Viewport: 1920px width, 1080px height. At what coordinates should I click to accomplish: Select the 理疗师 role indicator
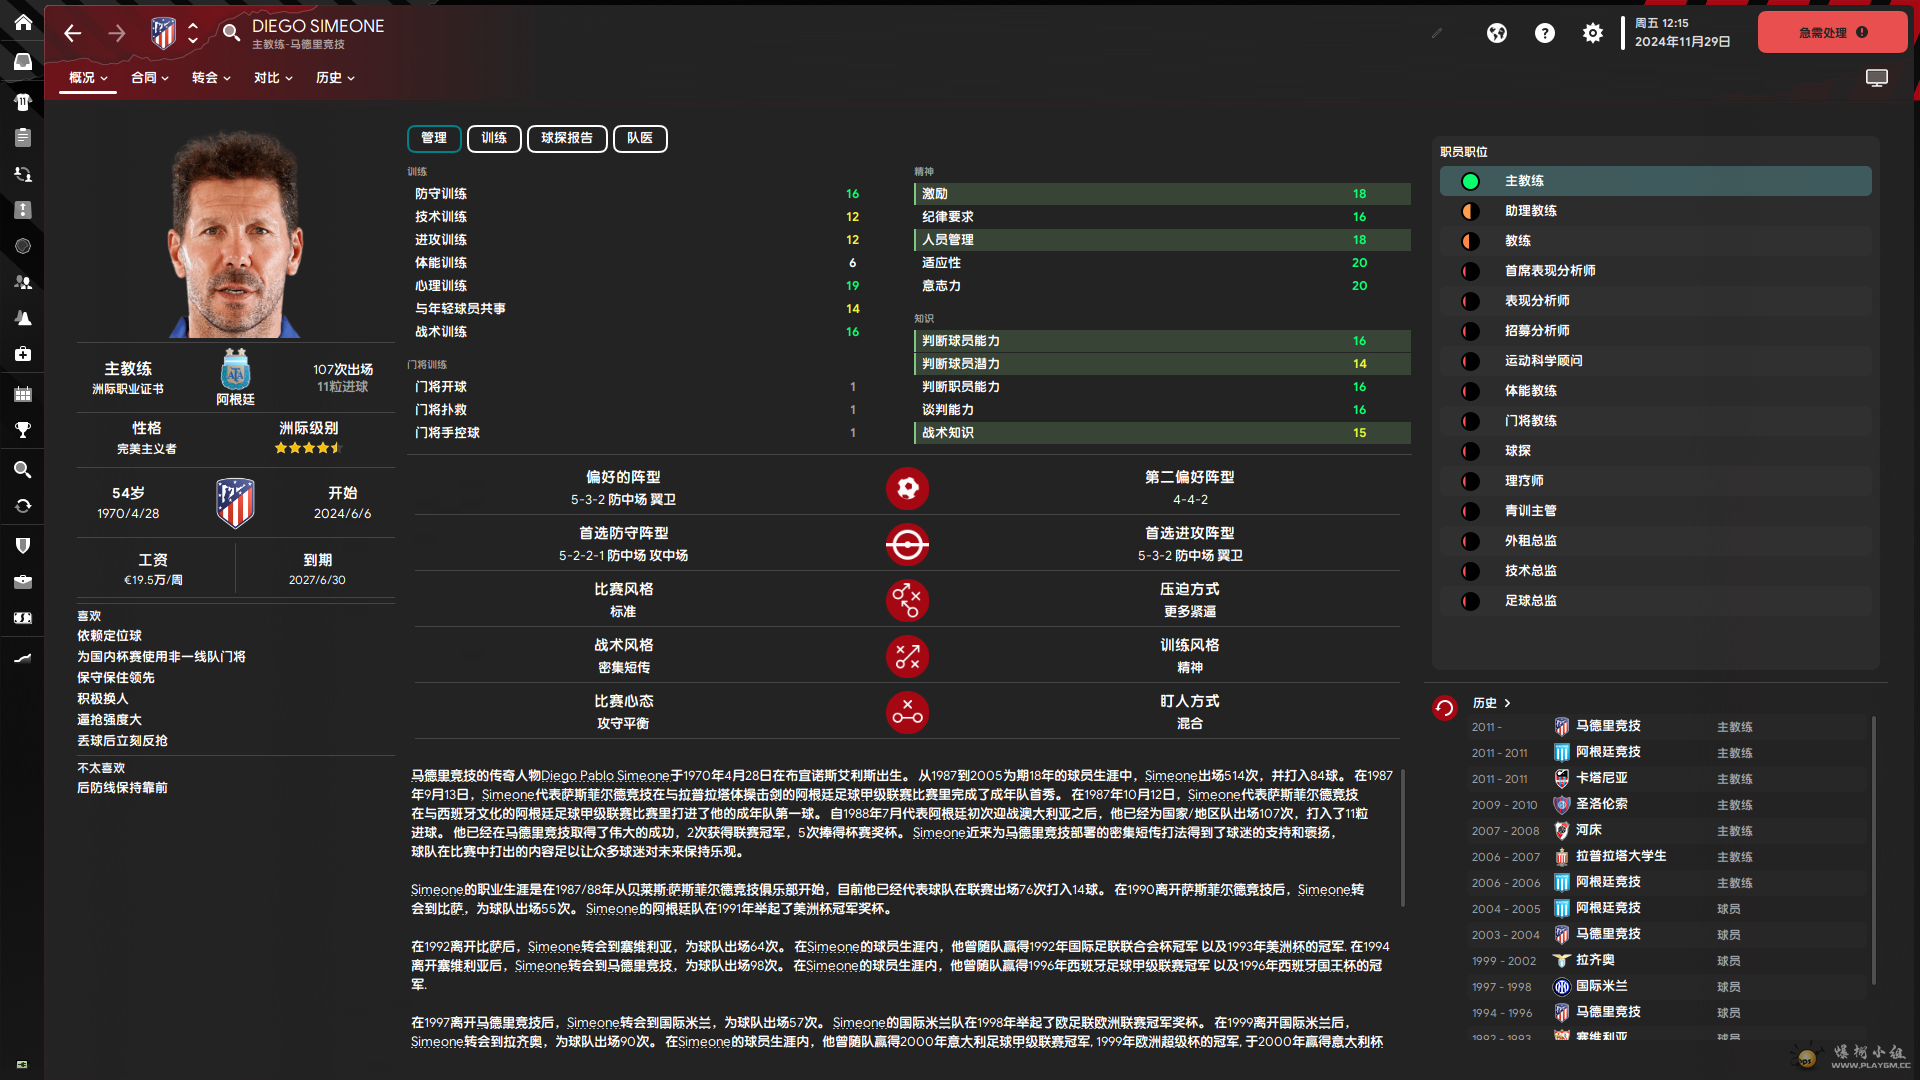pos(1470,481)
